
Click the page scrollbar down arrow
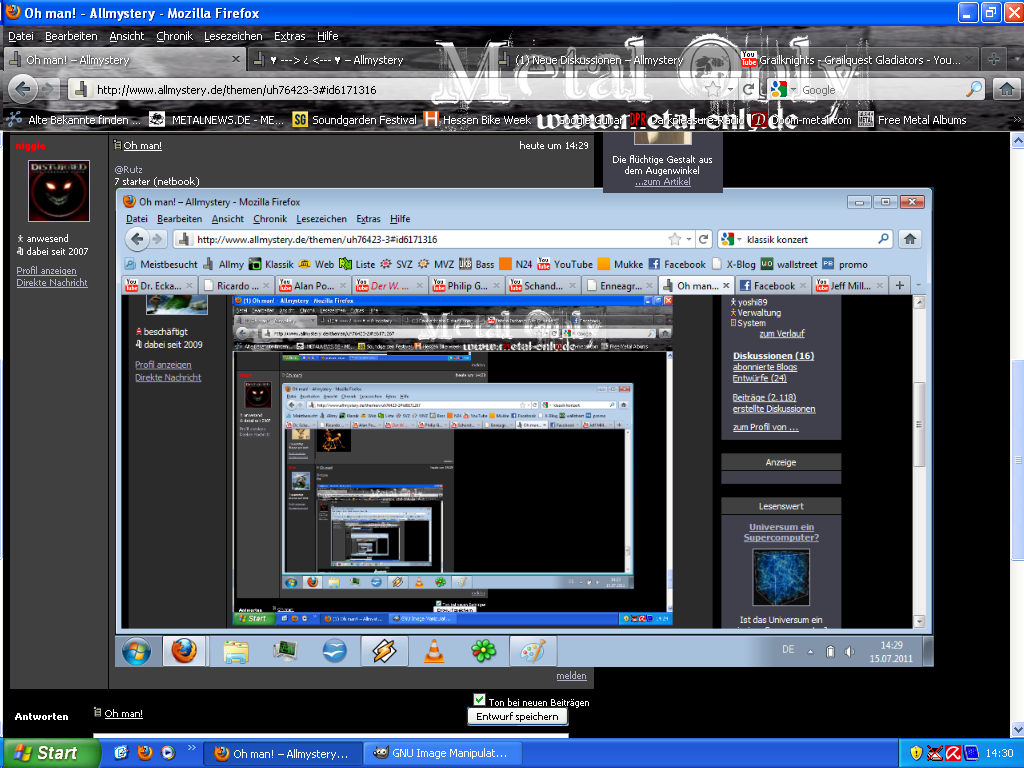pyautogui.click(x=1017, y=729)
